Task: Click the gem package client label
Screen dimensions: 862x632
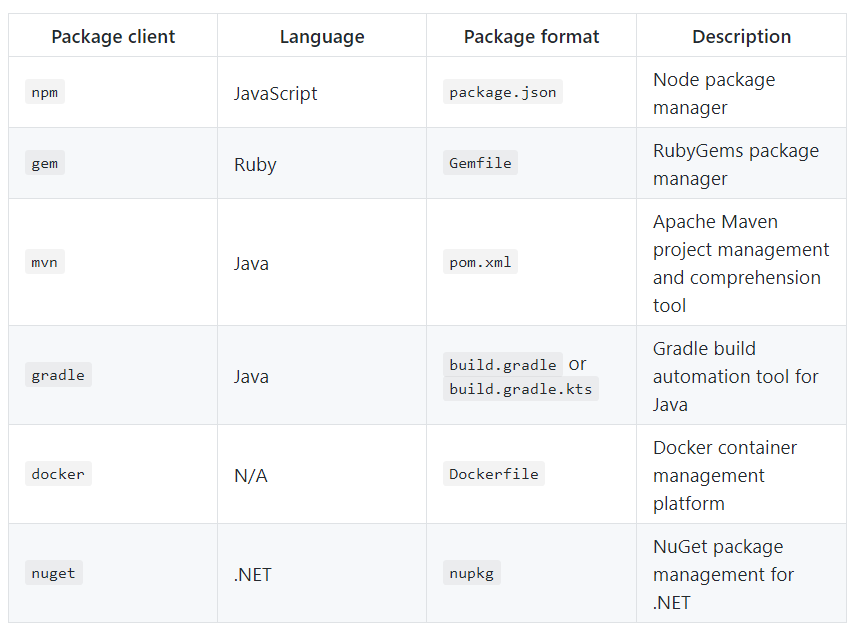Action: click(44, 162)
